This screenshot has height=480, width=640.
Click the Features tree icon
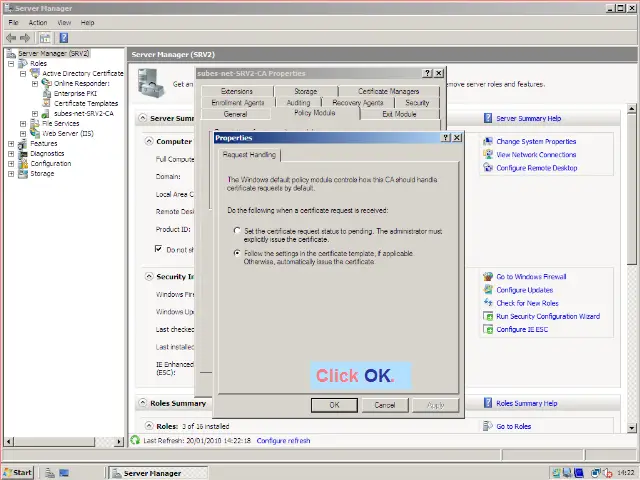(x=23, y=144)
